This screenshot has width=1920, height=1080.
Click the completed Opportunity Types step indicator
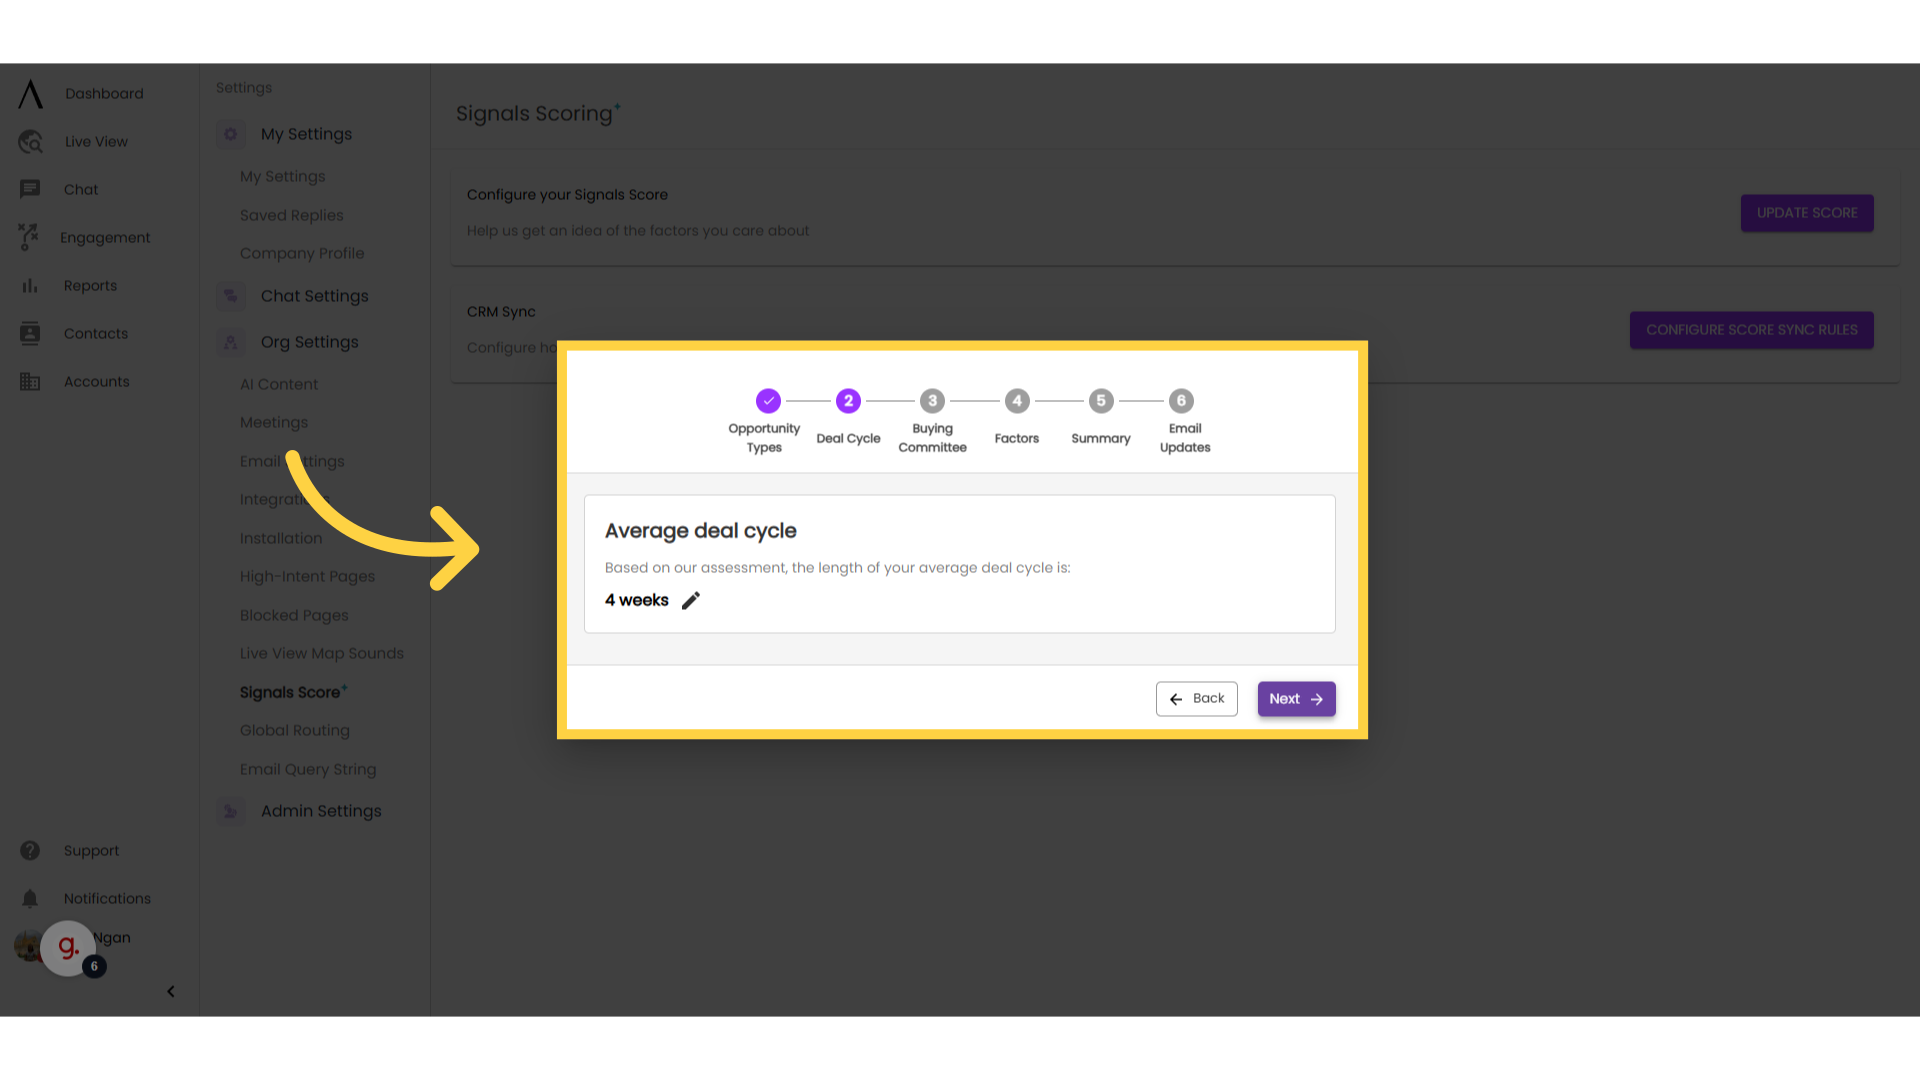(766, 401)
